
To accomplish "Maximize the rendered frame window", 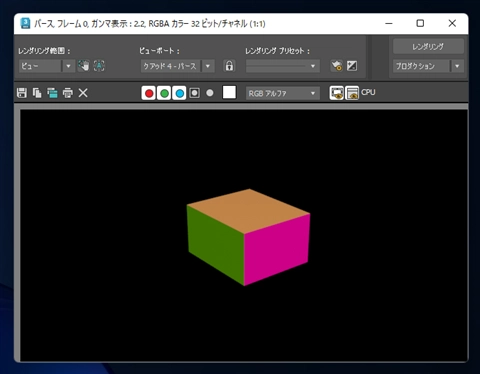I will coord(420,23).
